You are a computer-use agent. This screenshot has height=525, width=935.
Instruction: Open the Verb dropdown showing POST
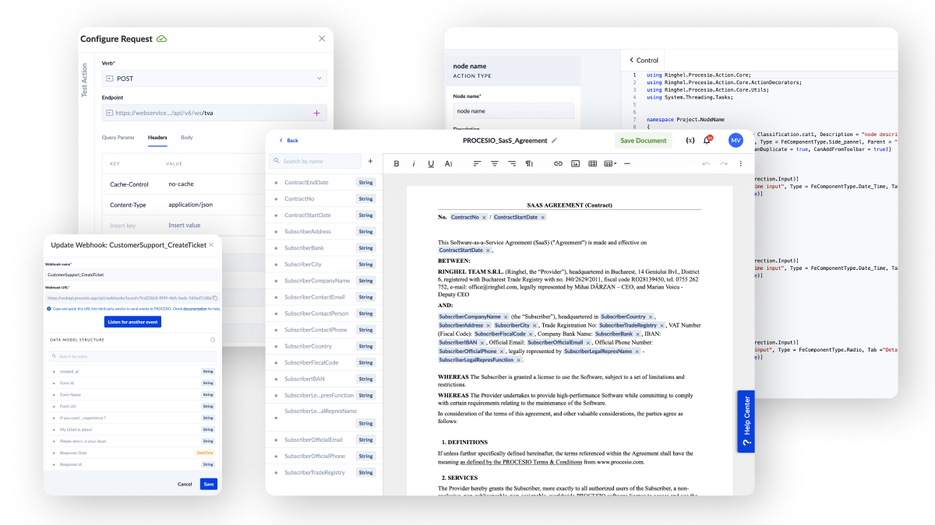pos(214,78)
